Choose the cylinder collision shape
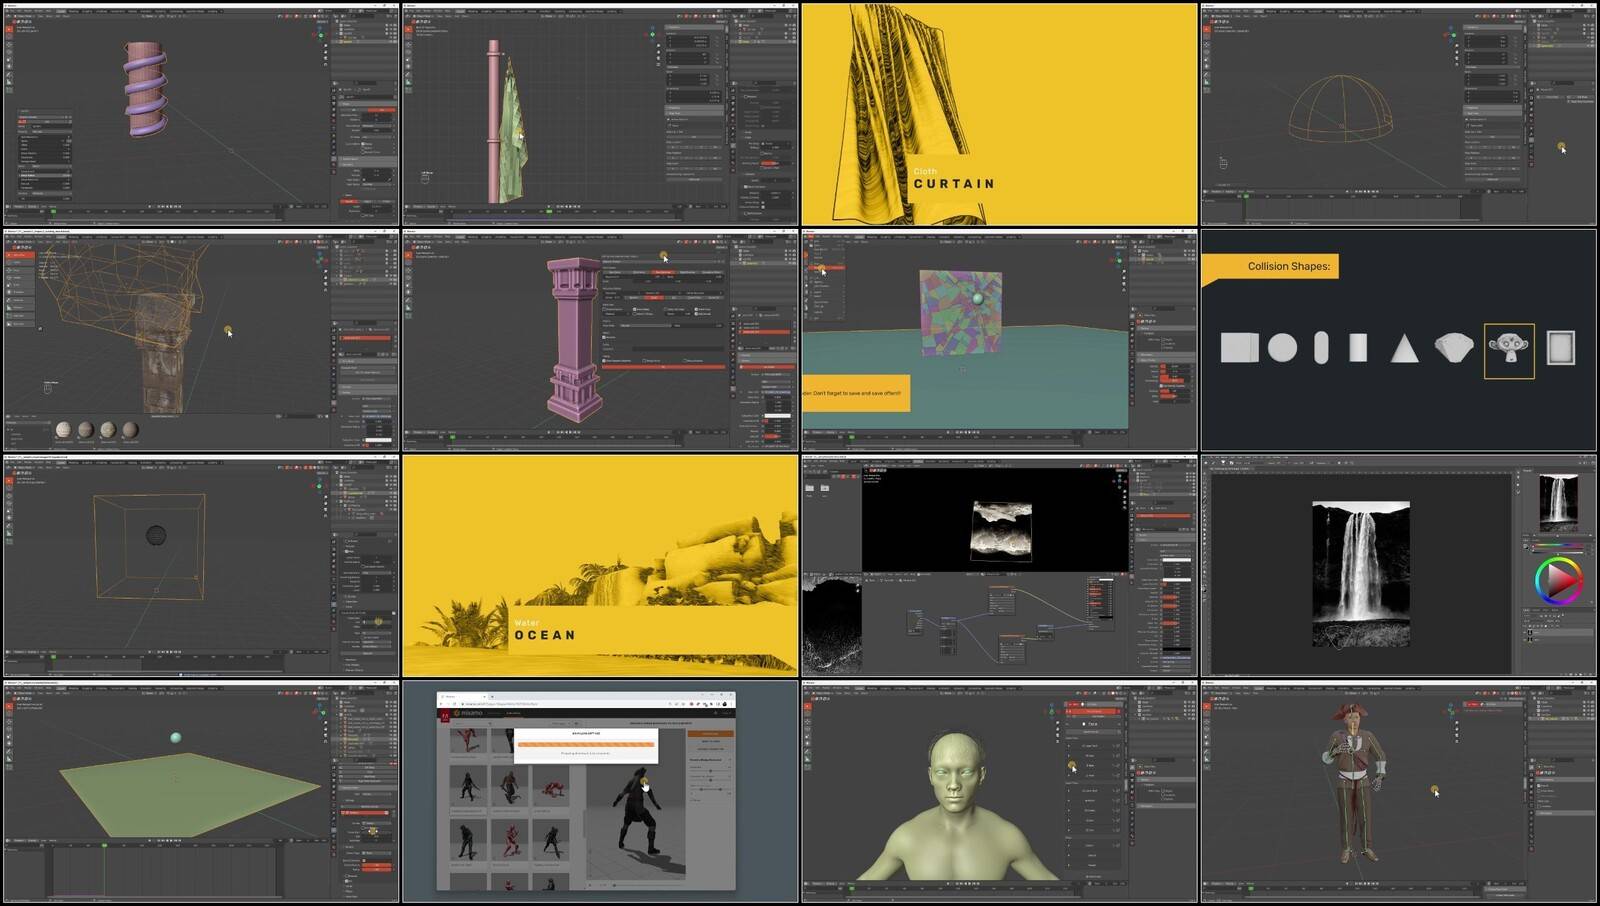Image resolution: width=1600 pixels, height=906 pixels. tap(1358, 348)
